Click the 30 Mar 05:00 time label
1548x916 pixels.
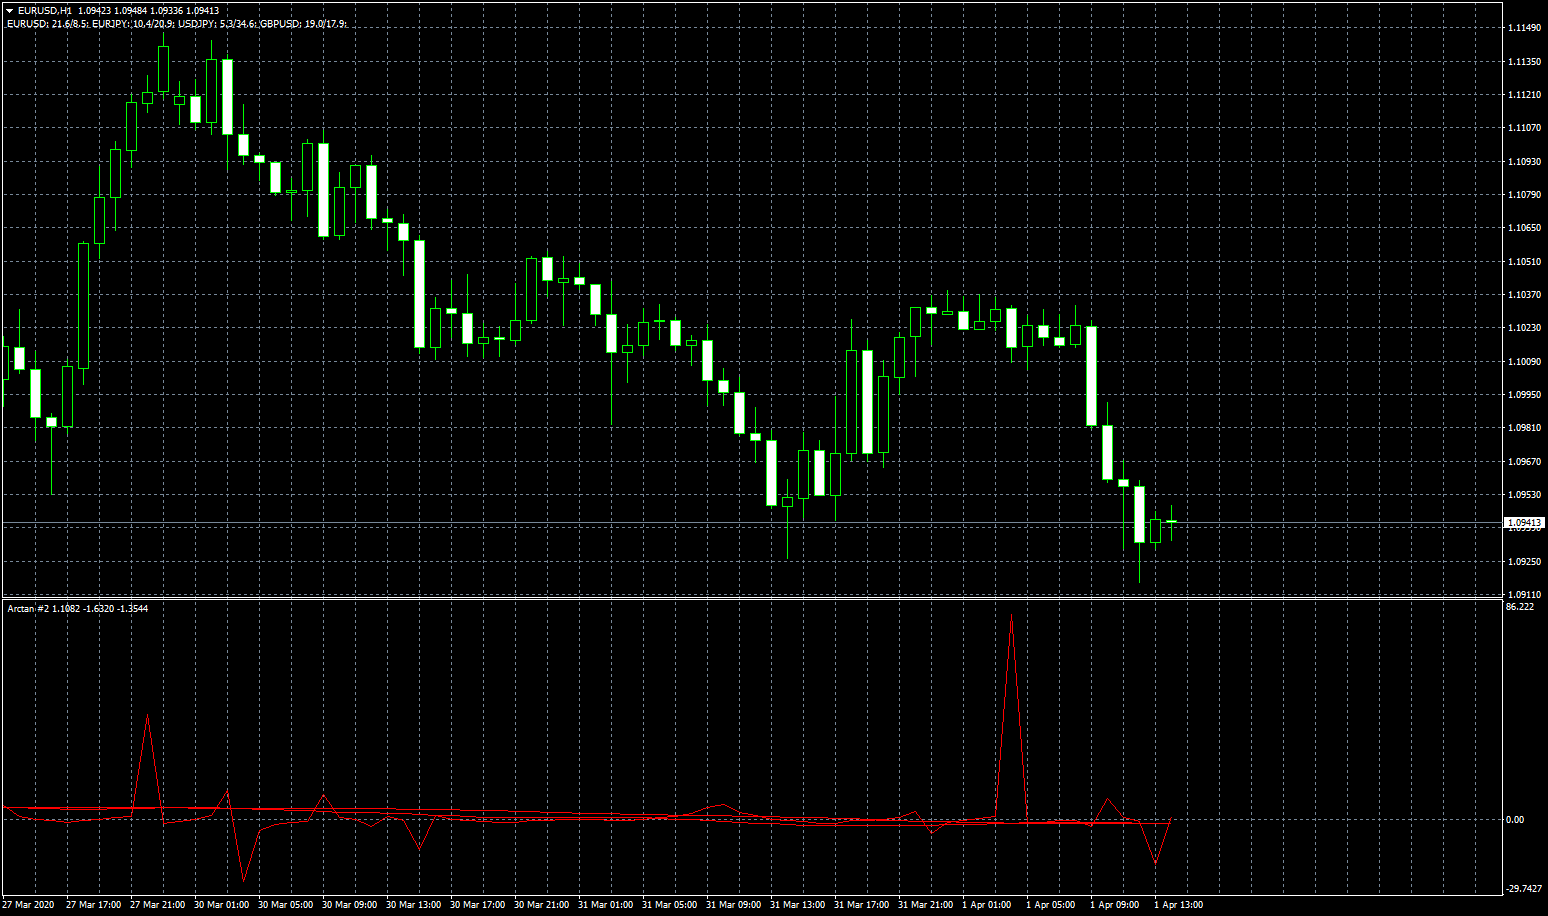pyautogui.click(x=285, y=905)
